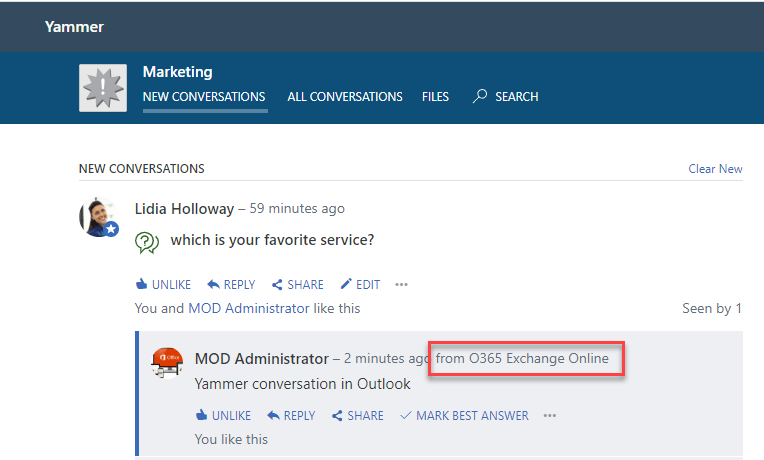764x460 pixels.
Task: Click the O365 Exchange Online source link
Action: click(x=538, y=358)
